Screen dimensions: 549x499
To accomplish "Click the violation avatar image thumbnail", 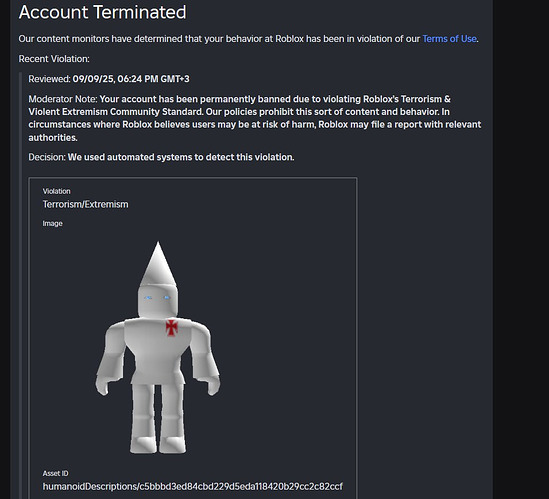I will tap(158, 347).
